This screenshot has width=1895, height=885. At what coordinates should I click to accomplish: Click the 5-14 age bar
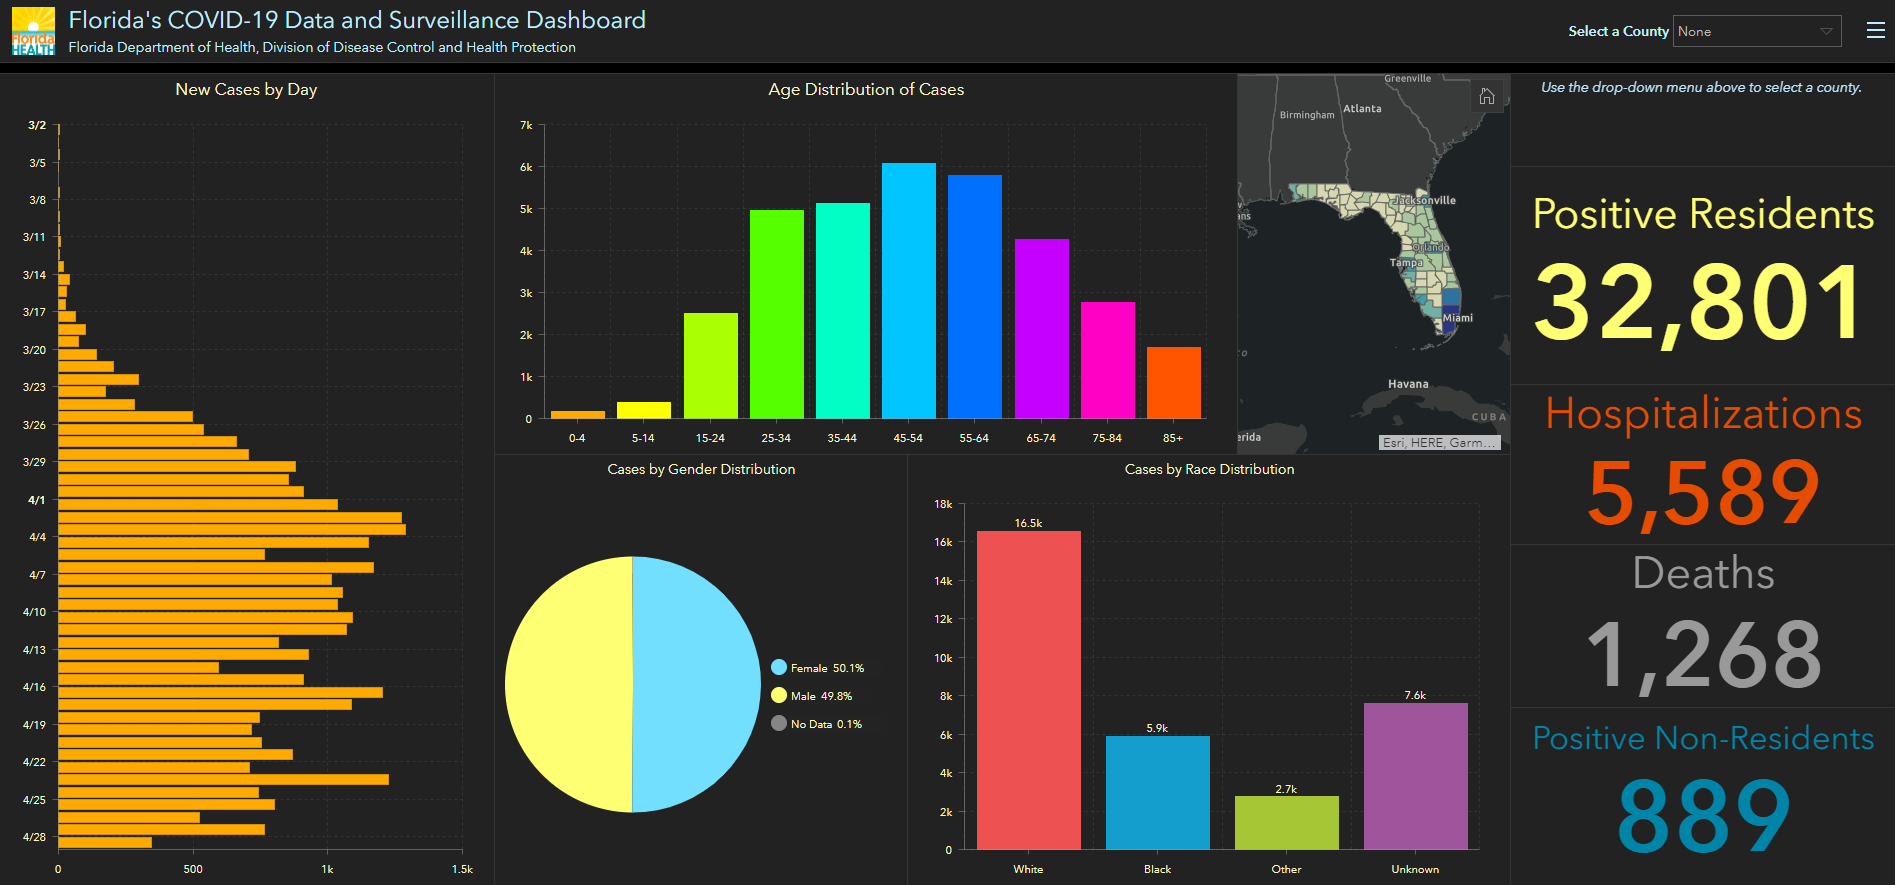point(644,410)
